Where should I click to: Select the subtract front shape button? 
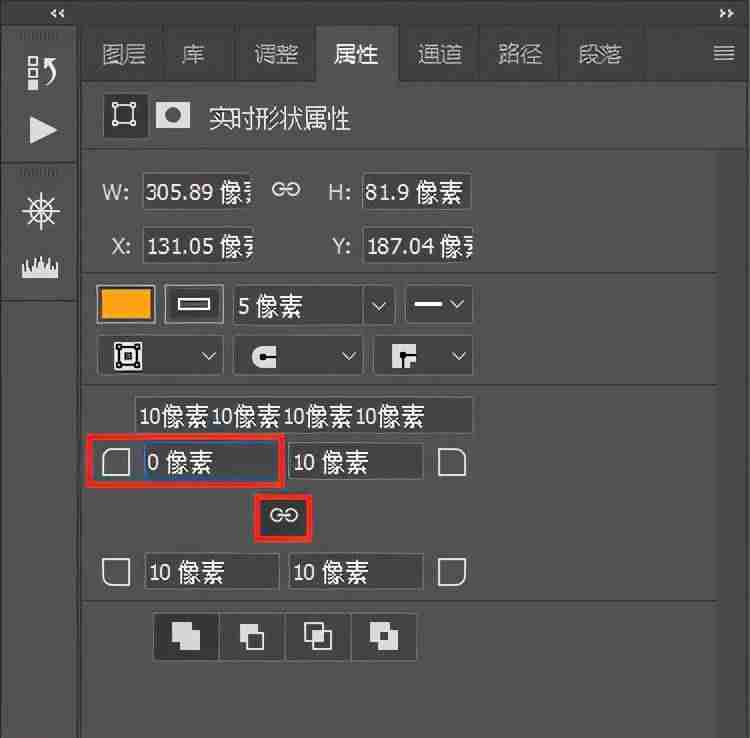pos(252,637)
